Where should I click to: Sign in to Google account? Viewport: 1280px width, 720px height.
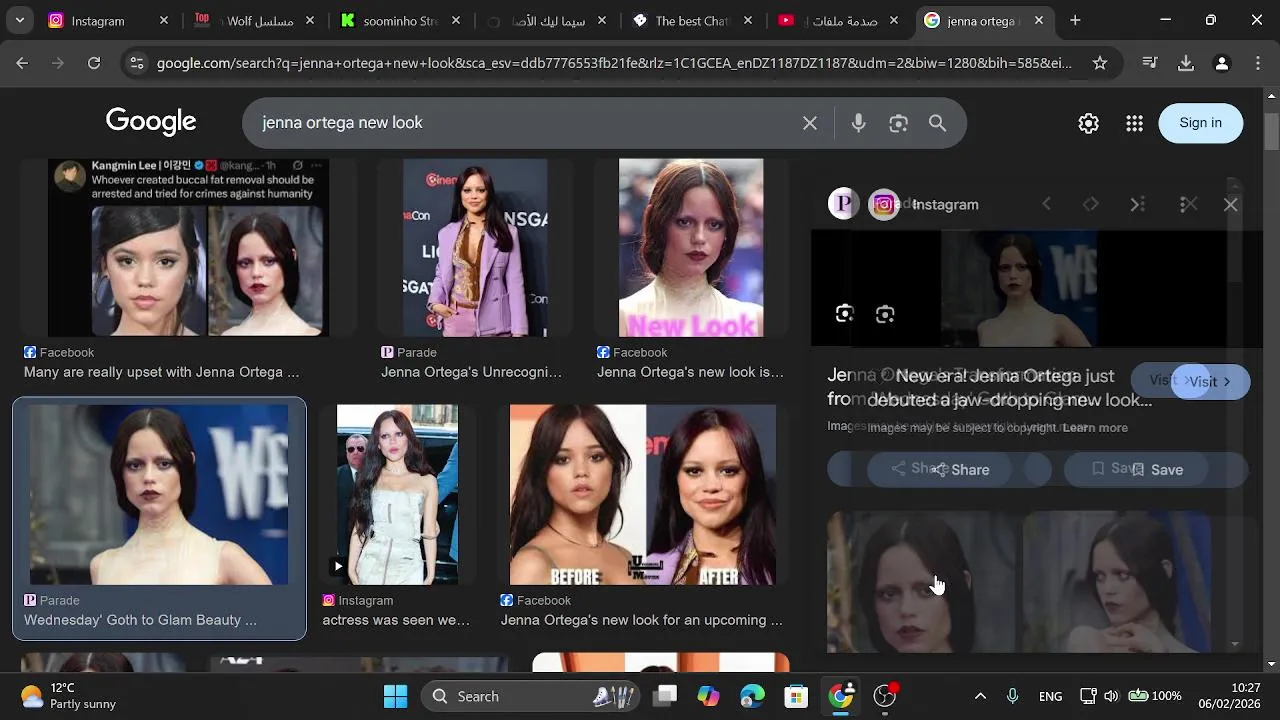point(1200,123)
